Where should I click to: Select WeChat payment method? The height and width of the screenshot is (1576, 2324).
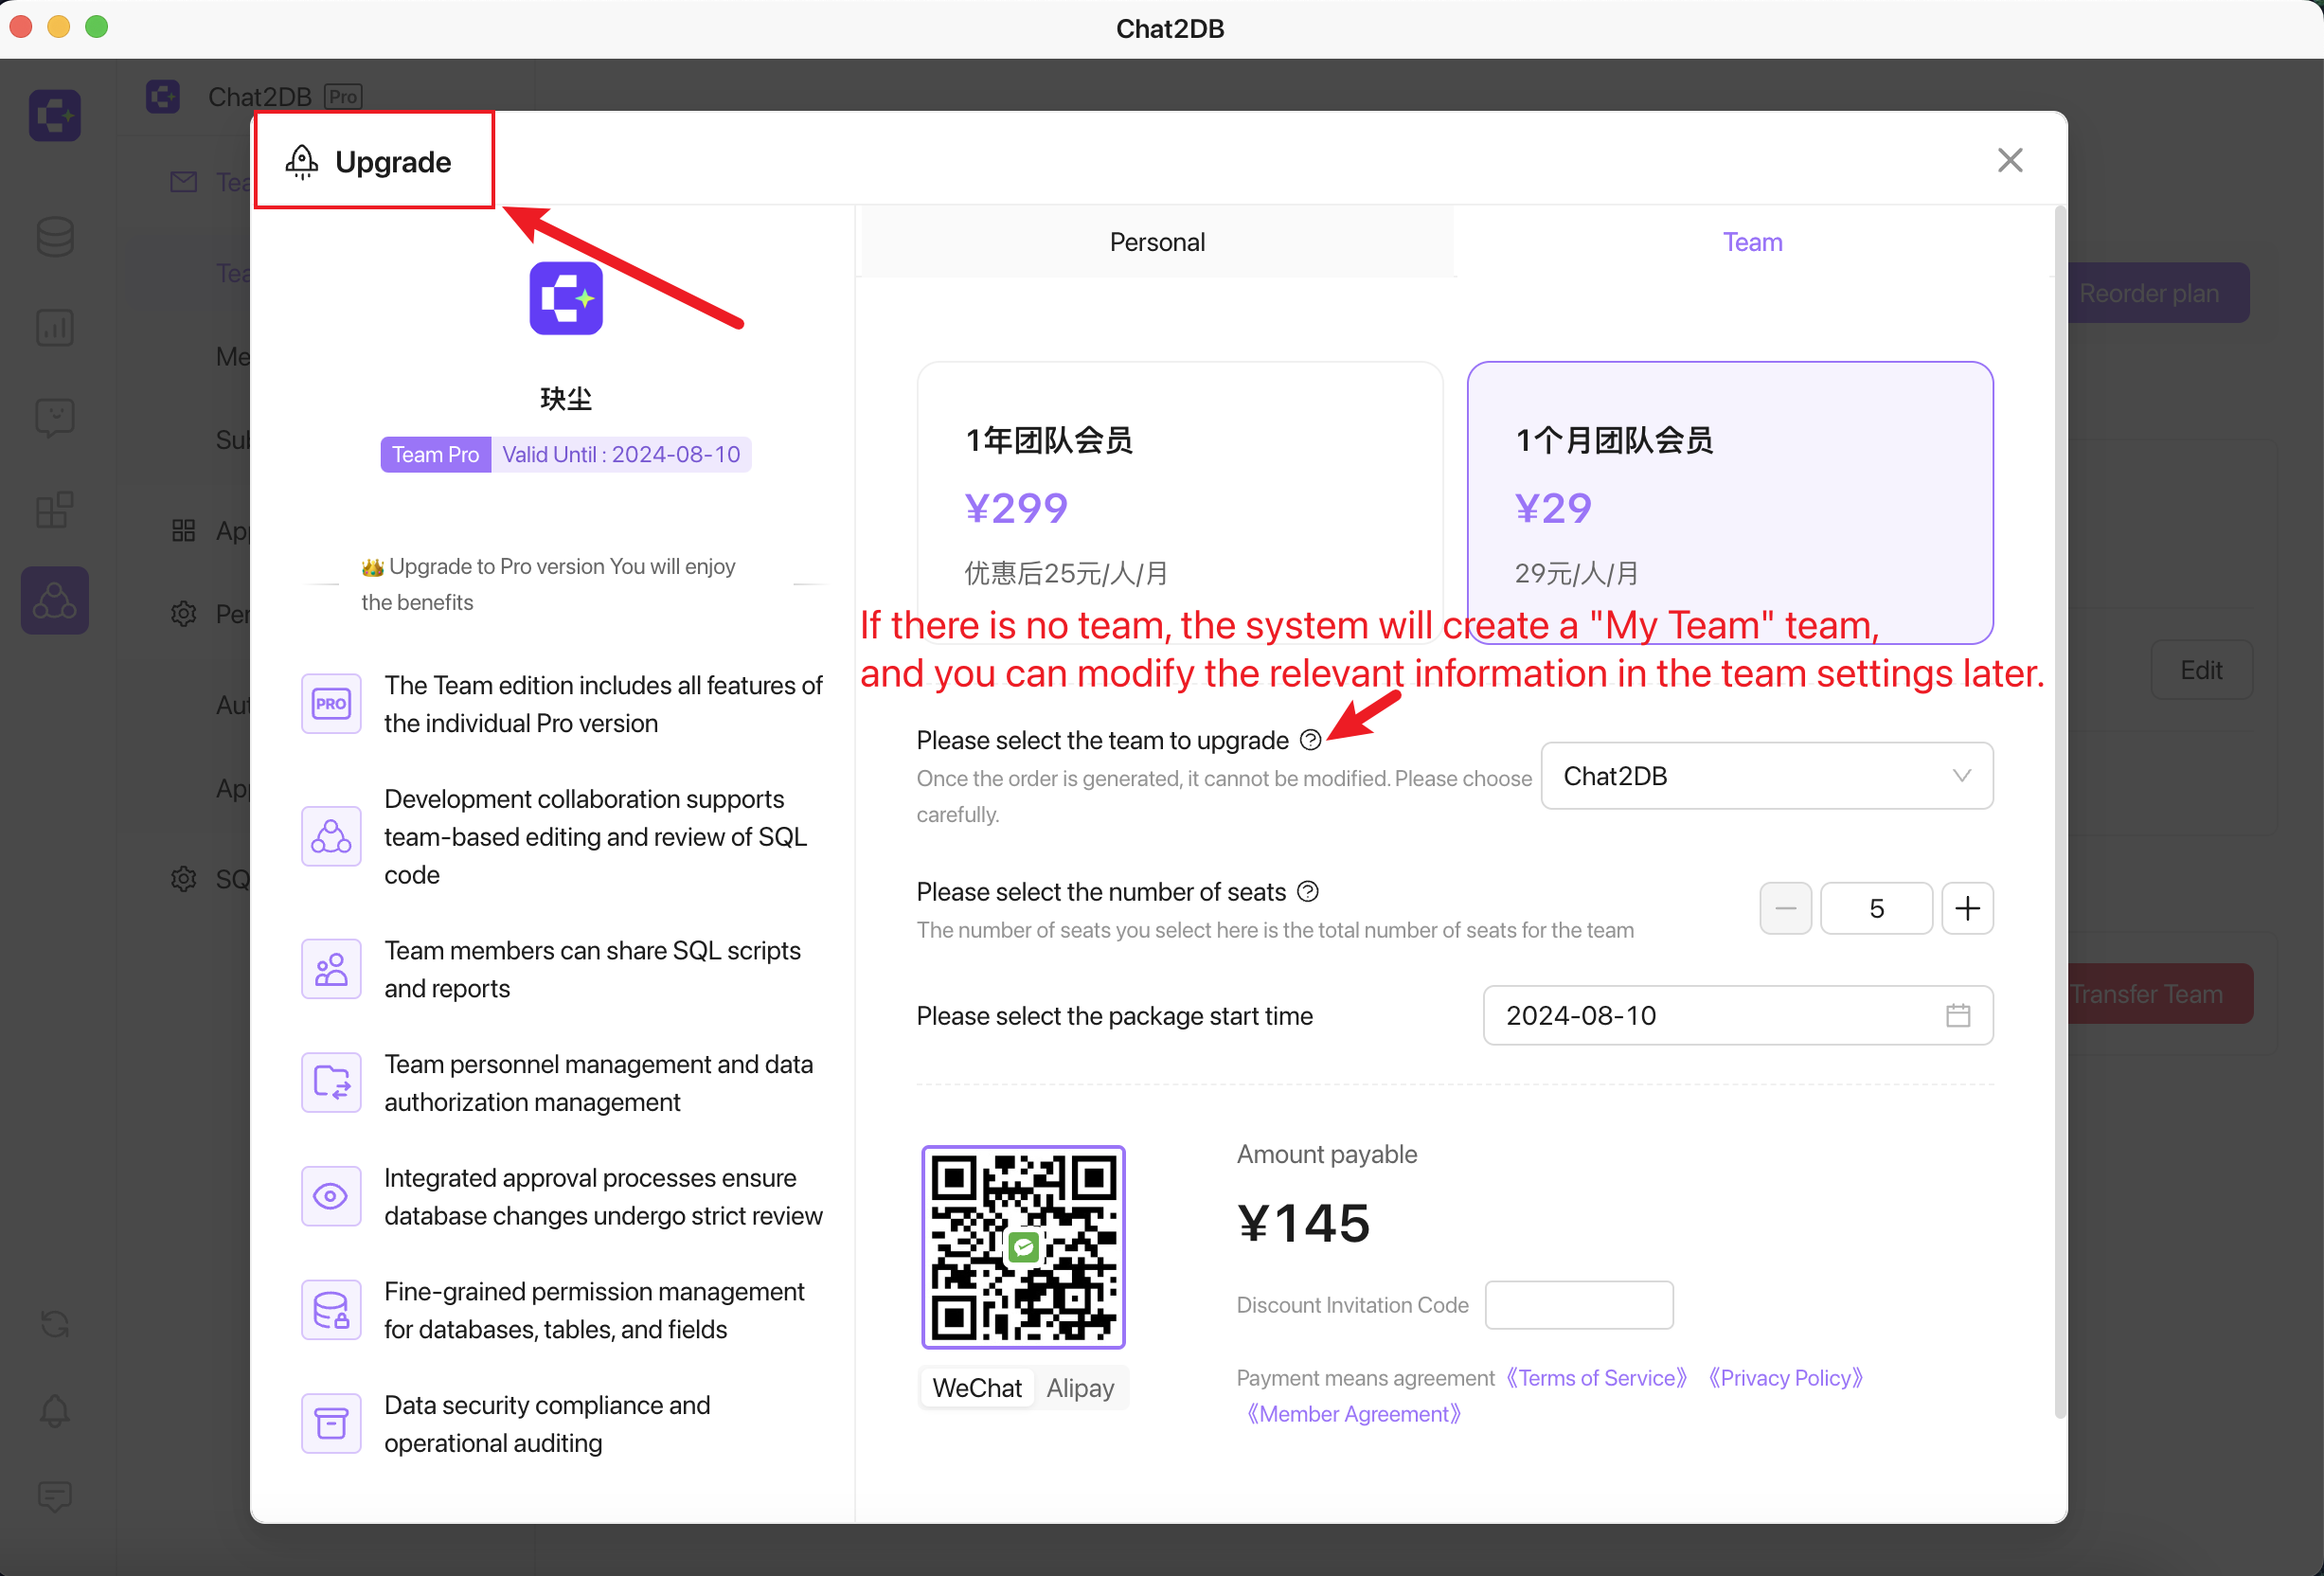click(x=977, y=1388)
